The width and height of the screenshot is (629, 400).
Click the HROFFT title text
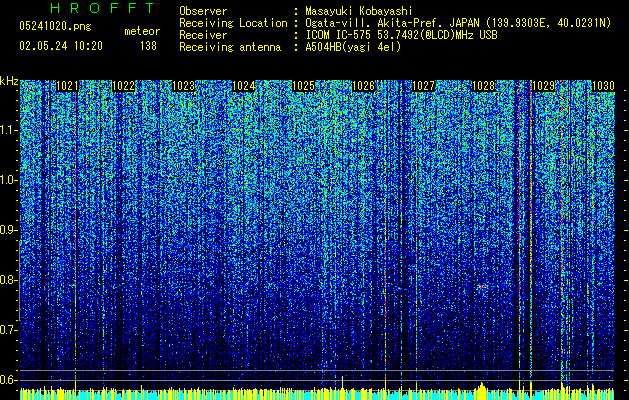(103, 8)
